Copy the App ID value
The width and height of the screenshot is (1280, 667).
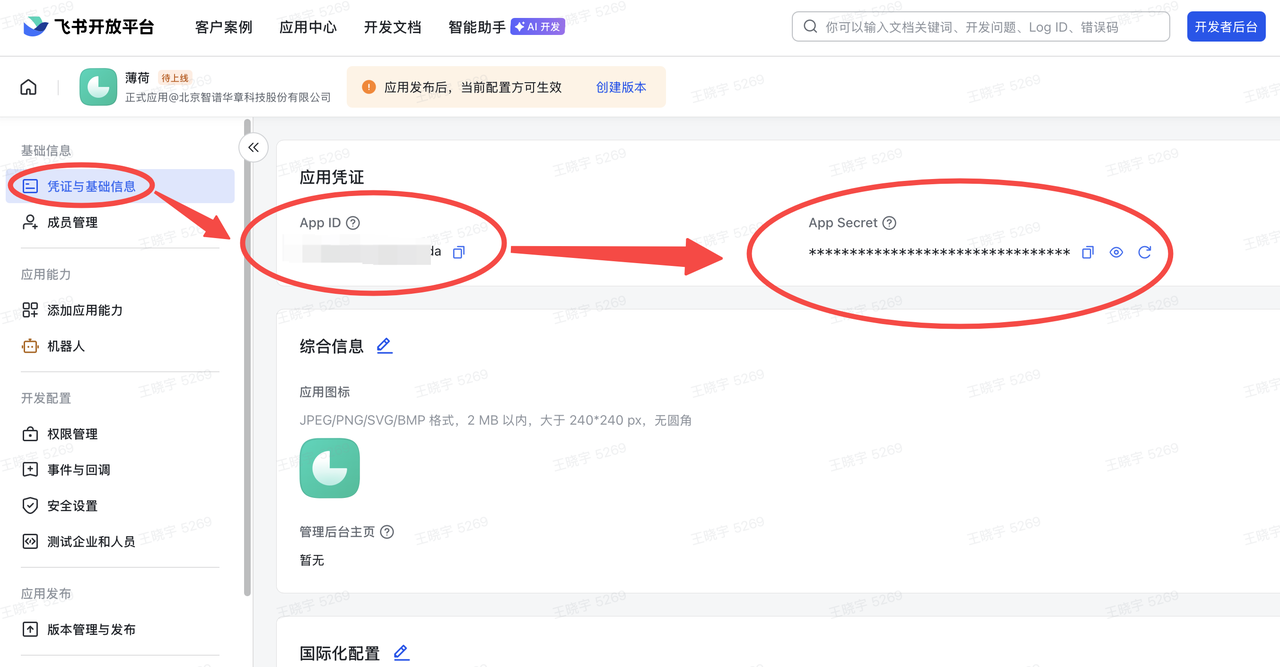pyautogui.click(x=459, y=252)
